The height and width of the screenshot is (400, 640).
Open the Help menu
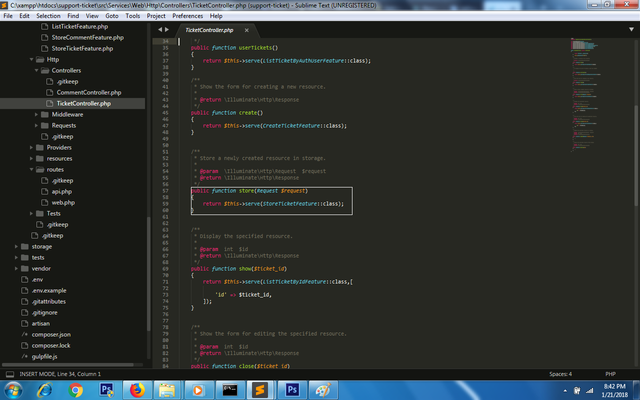[x=216, y=16]
